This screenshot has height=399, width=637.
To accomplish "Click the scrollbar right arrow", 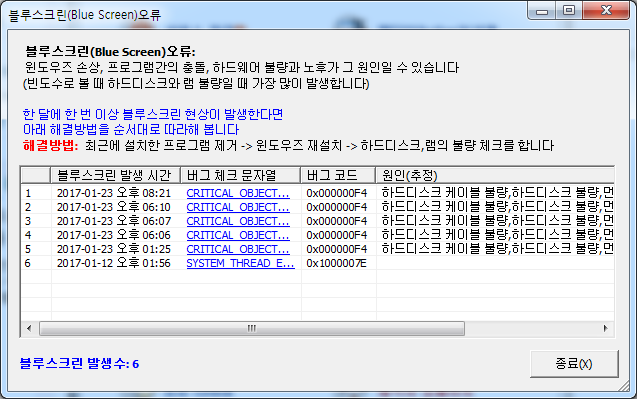I will click(x=605, y=328).
